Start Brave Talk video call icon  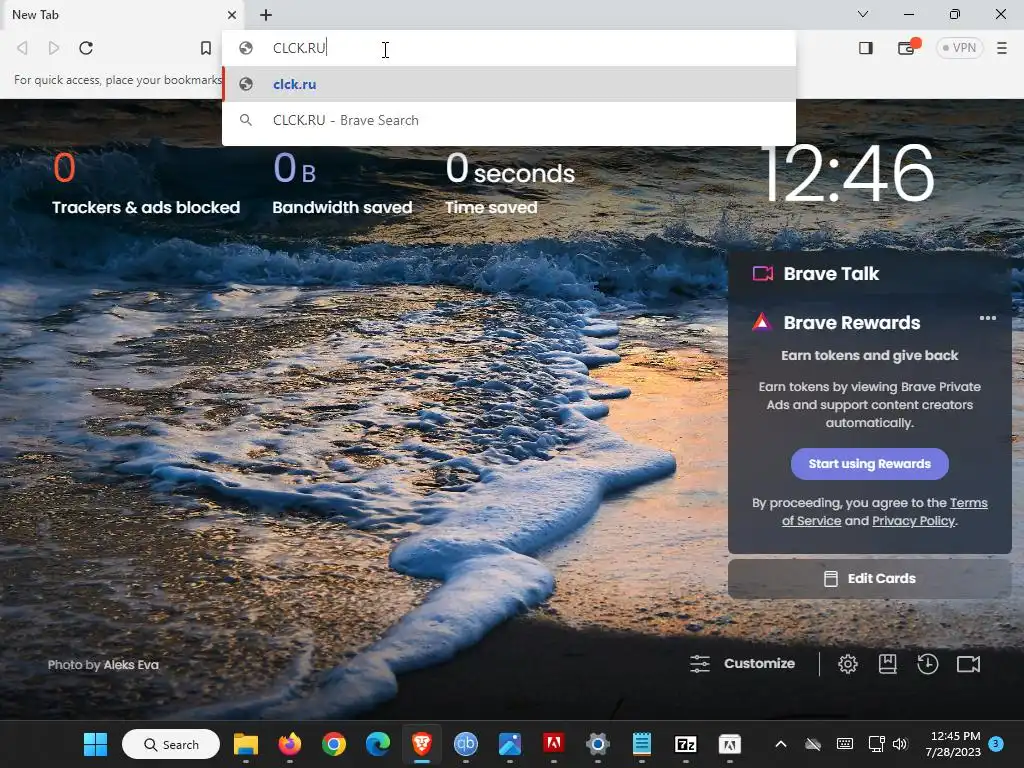pyautogui.click(x=968, y=664)
